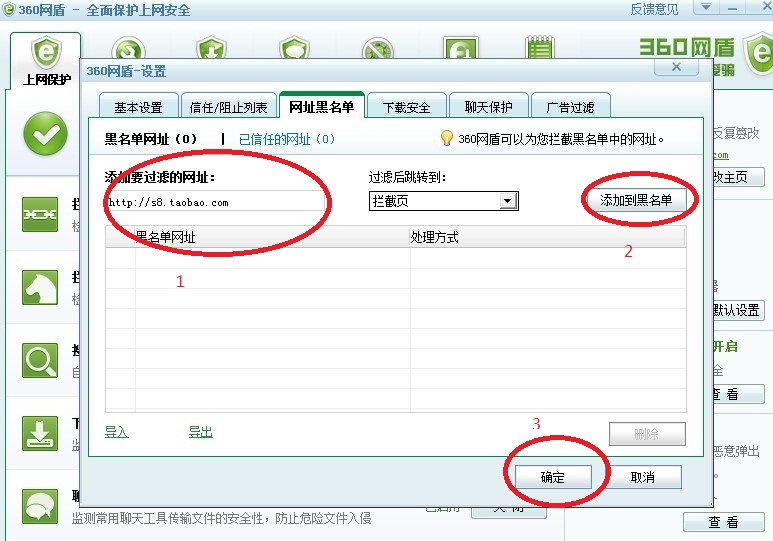Expand the 拦截页 redirect dropdown
The image size is (773, 541).
tap(507, 201)
